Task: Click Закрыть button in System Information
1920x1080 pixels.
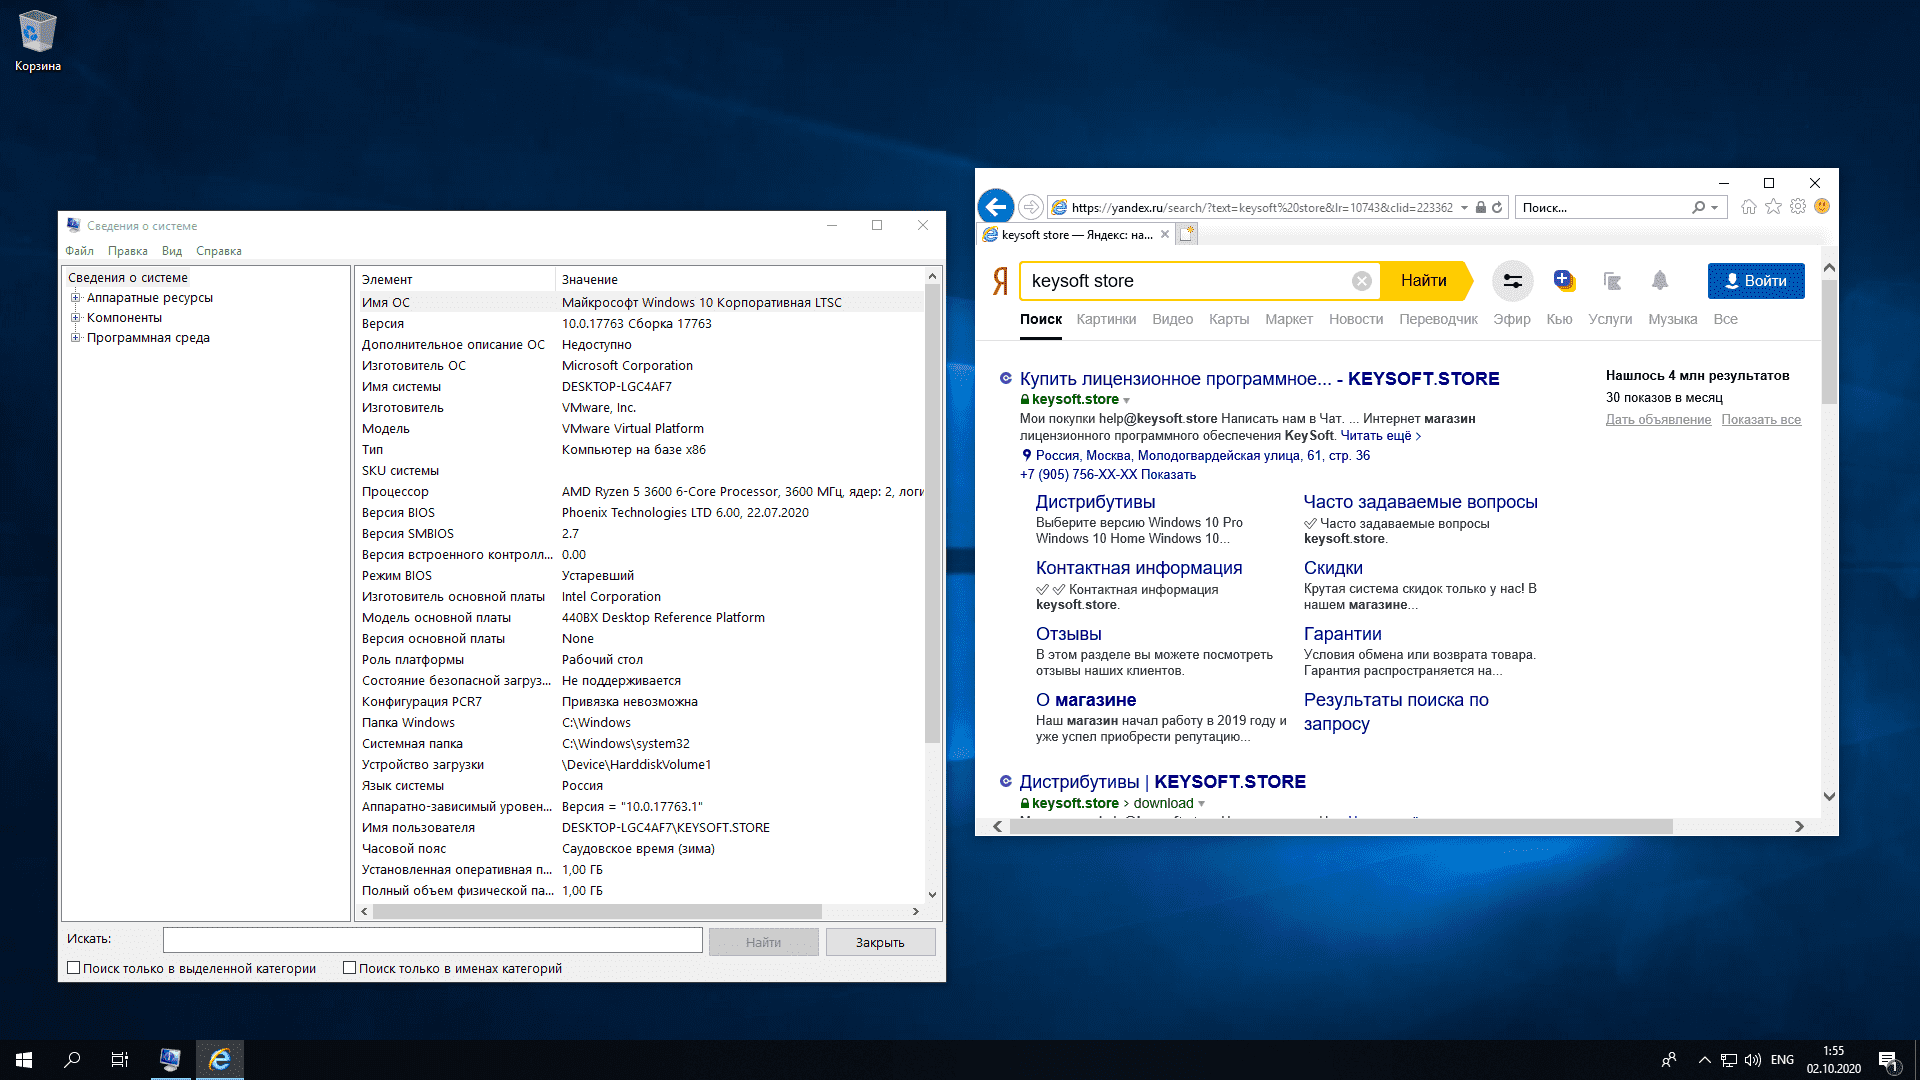Action: pos(880,942)
